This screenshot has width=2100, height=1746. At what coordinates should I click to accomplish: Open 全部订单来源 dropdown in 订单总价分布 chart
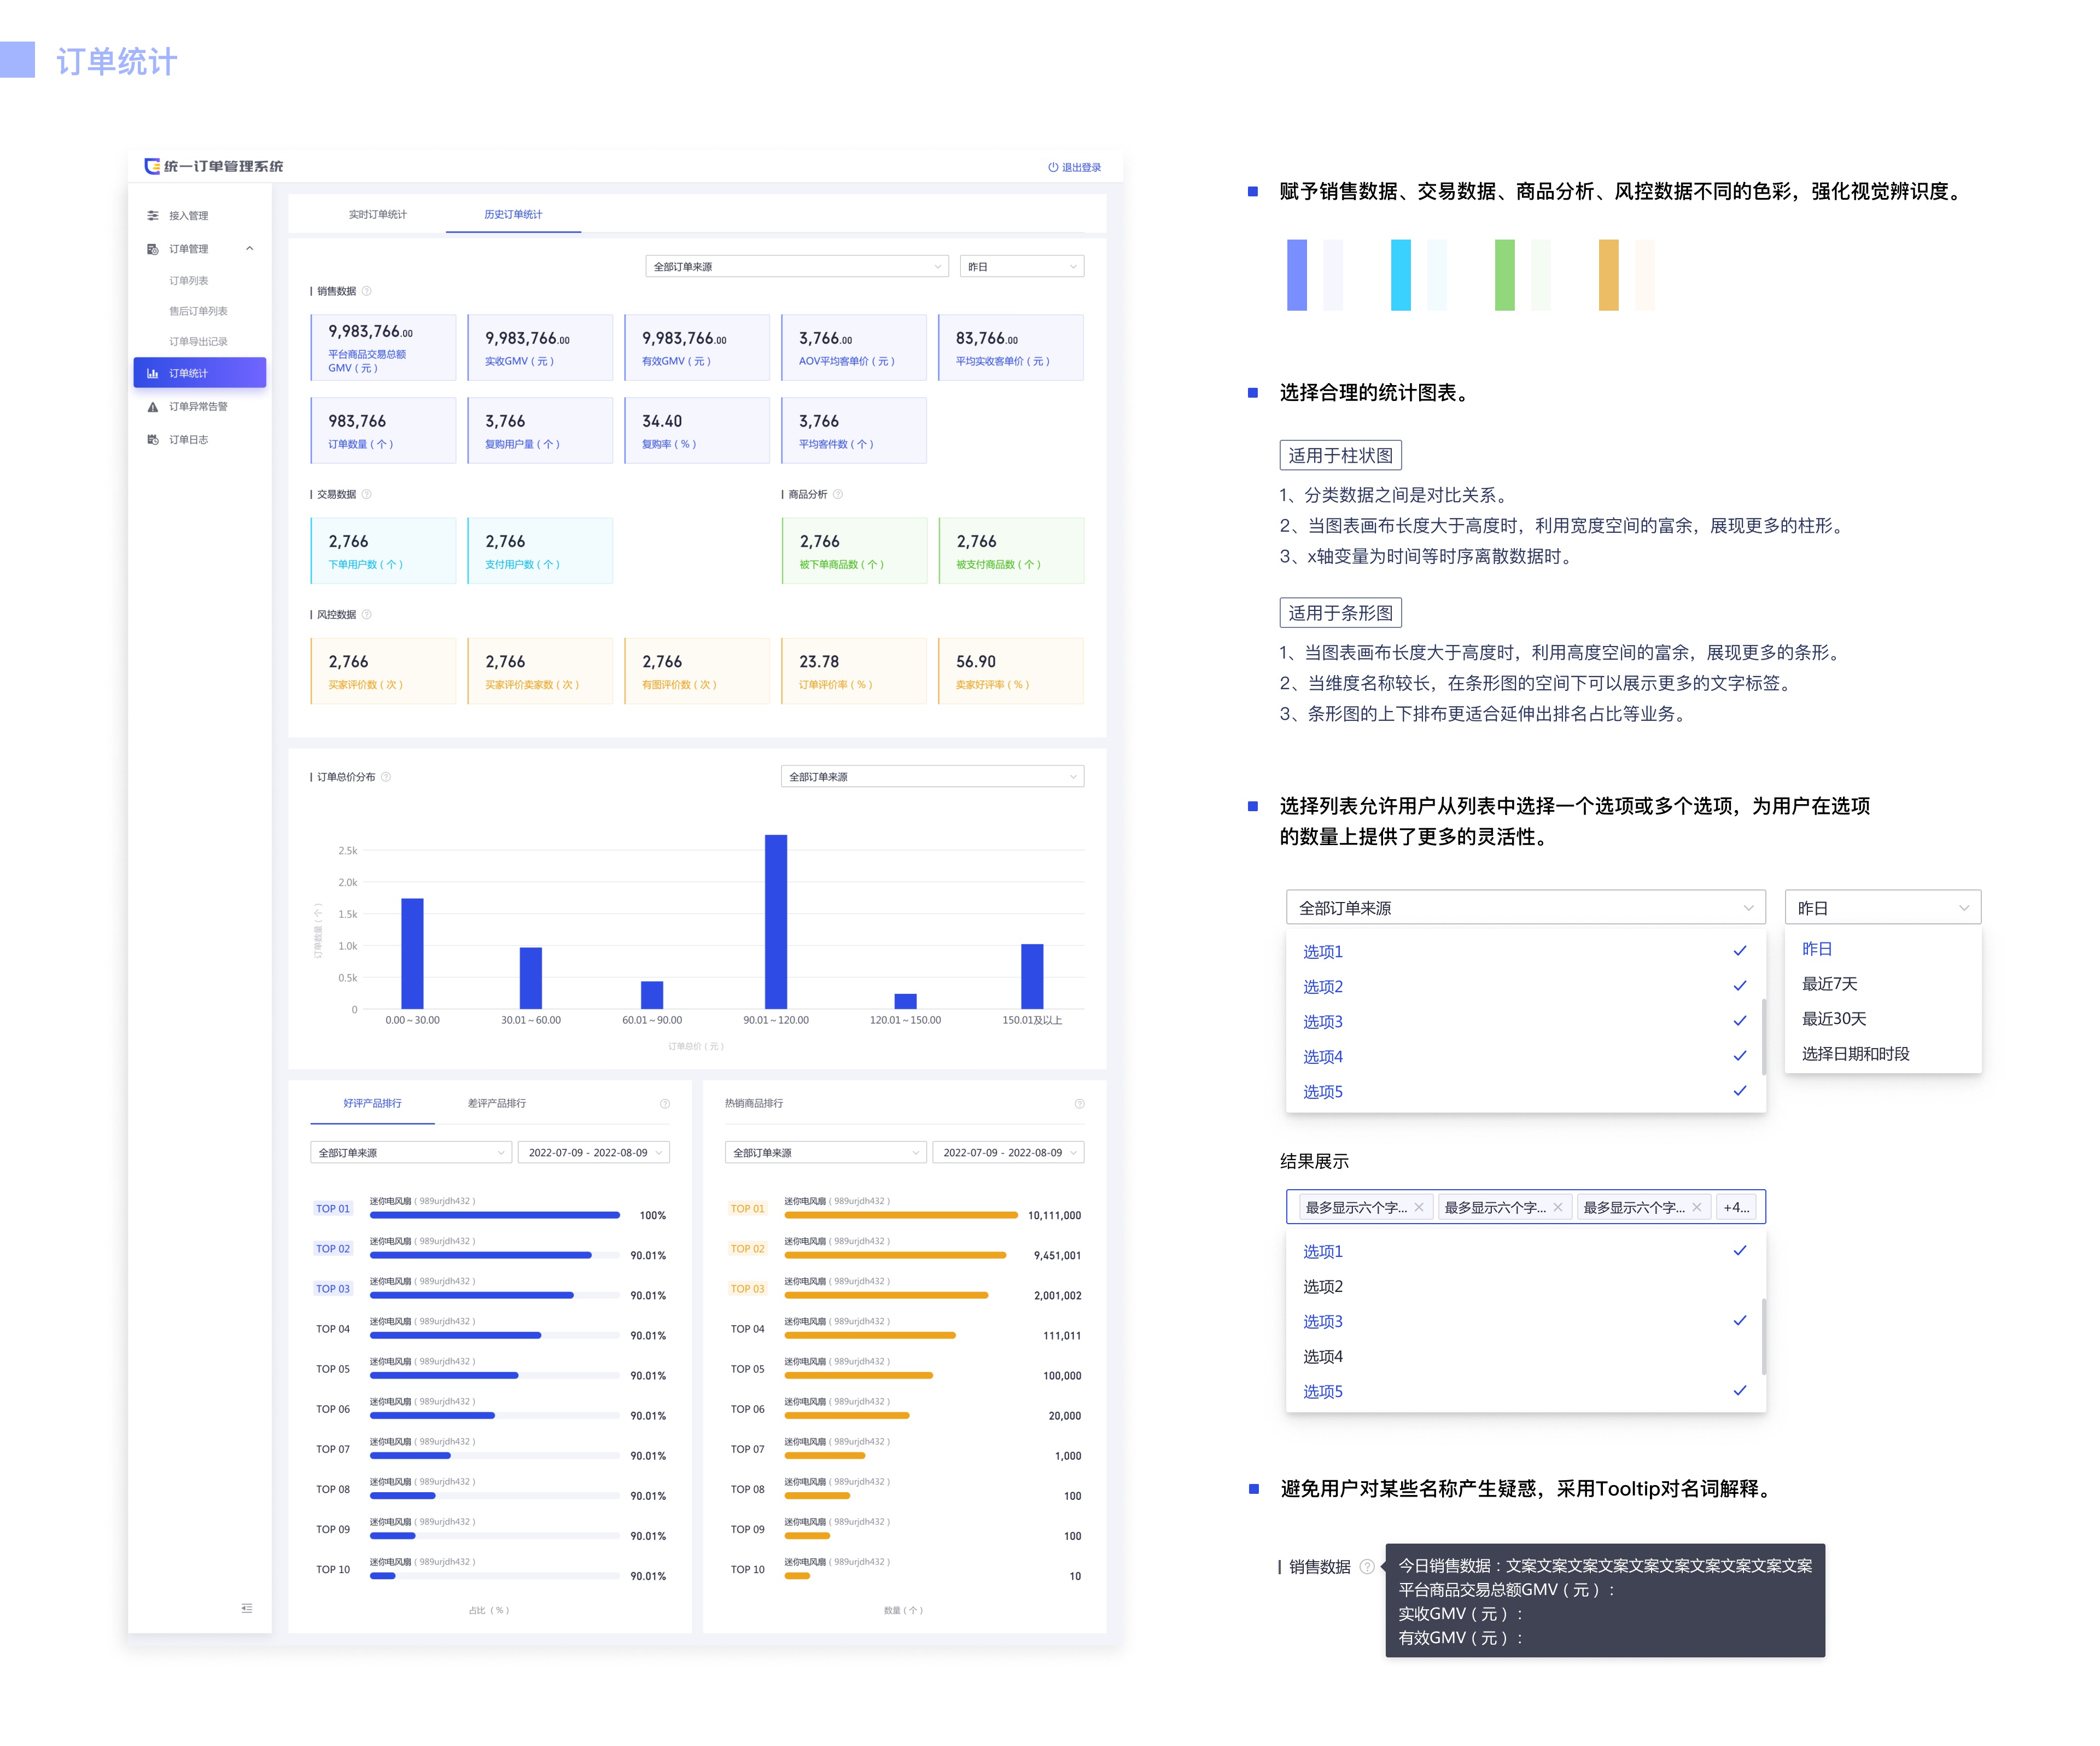pyautogui.click(x=931, y=776)
